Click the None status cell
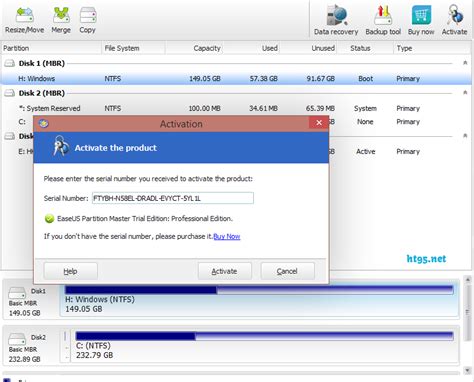474x382 pixels. pos(365,122)
